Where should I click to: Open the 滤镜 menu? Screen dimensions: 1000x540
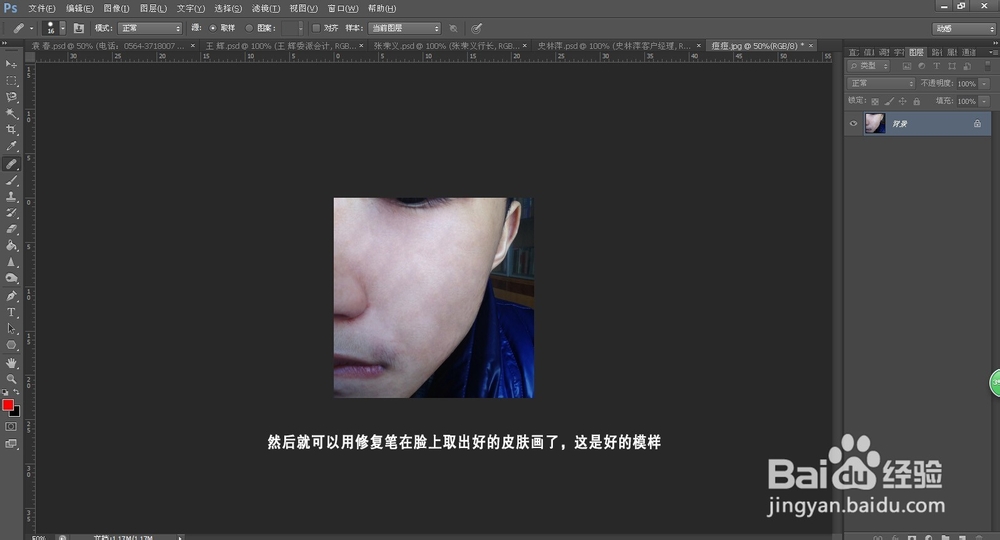click(x=265, y=8)
